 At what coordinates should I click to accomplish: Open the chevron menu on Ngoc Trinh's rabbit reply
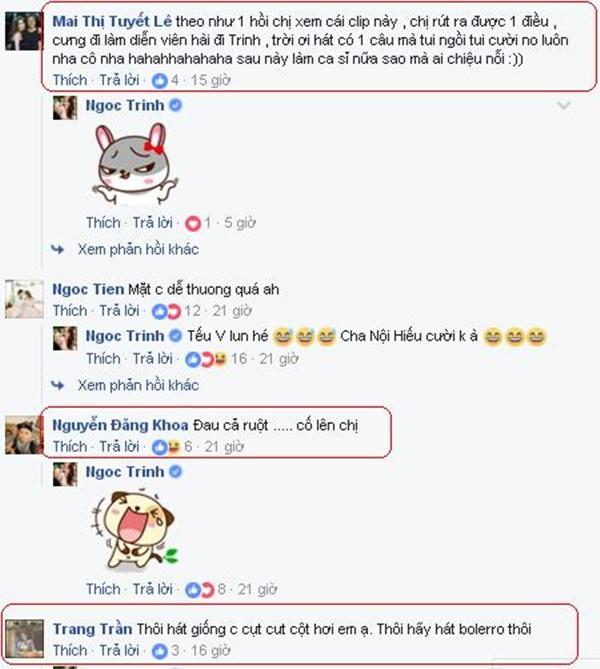(x=564, y=105)
